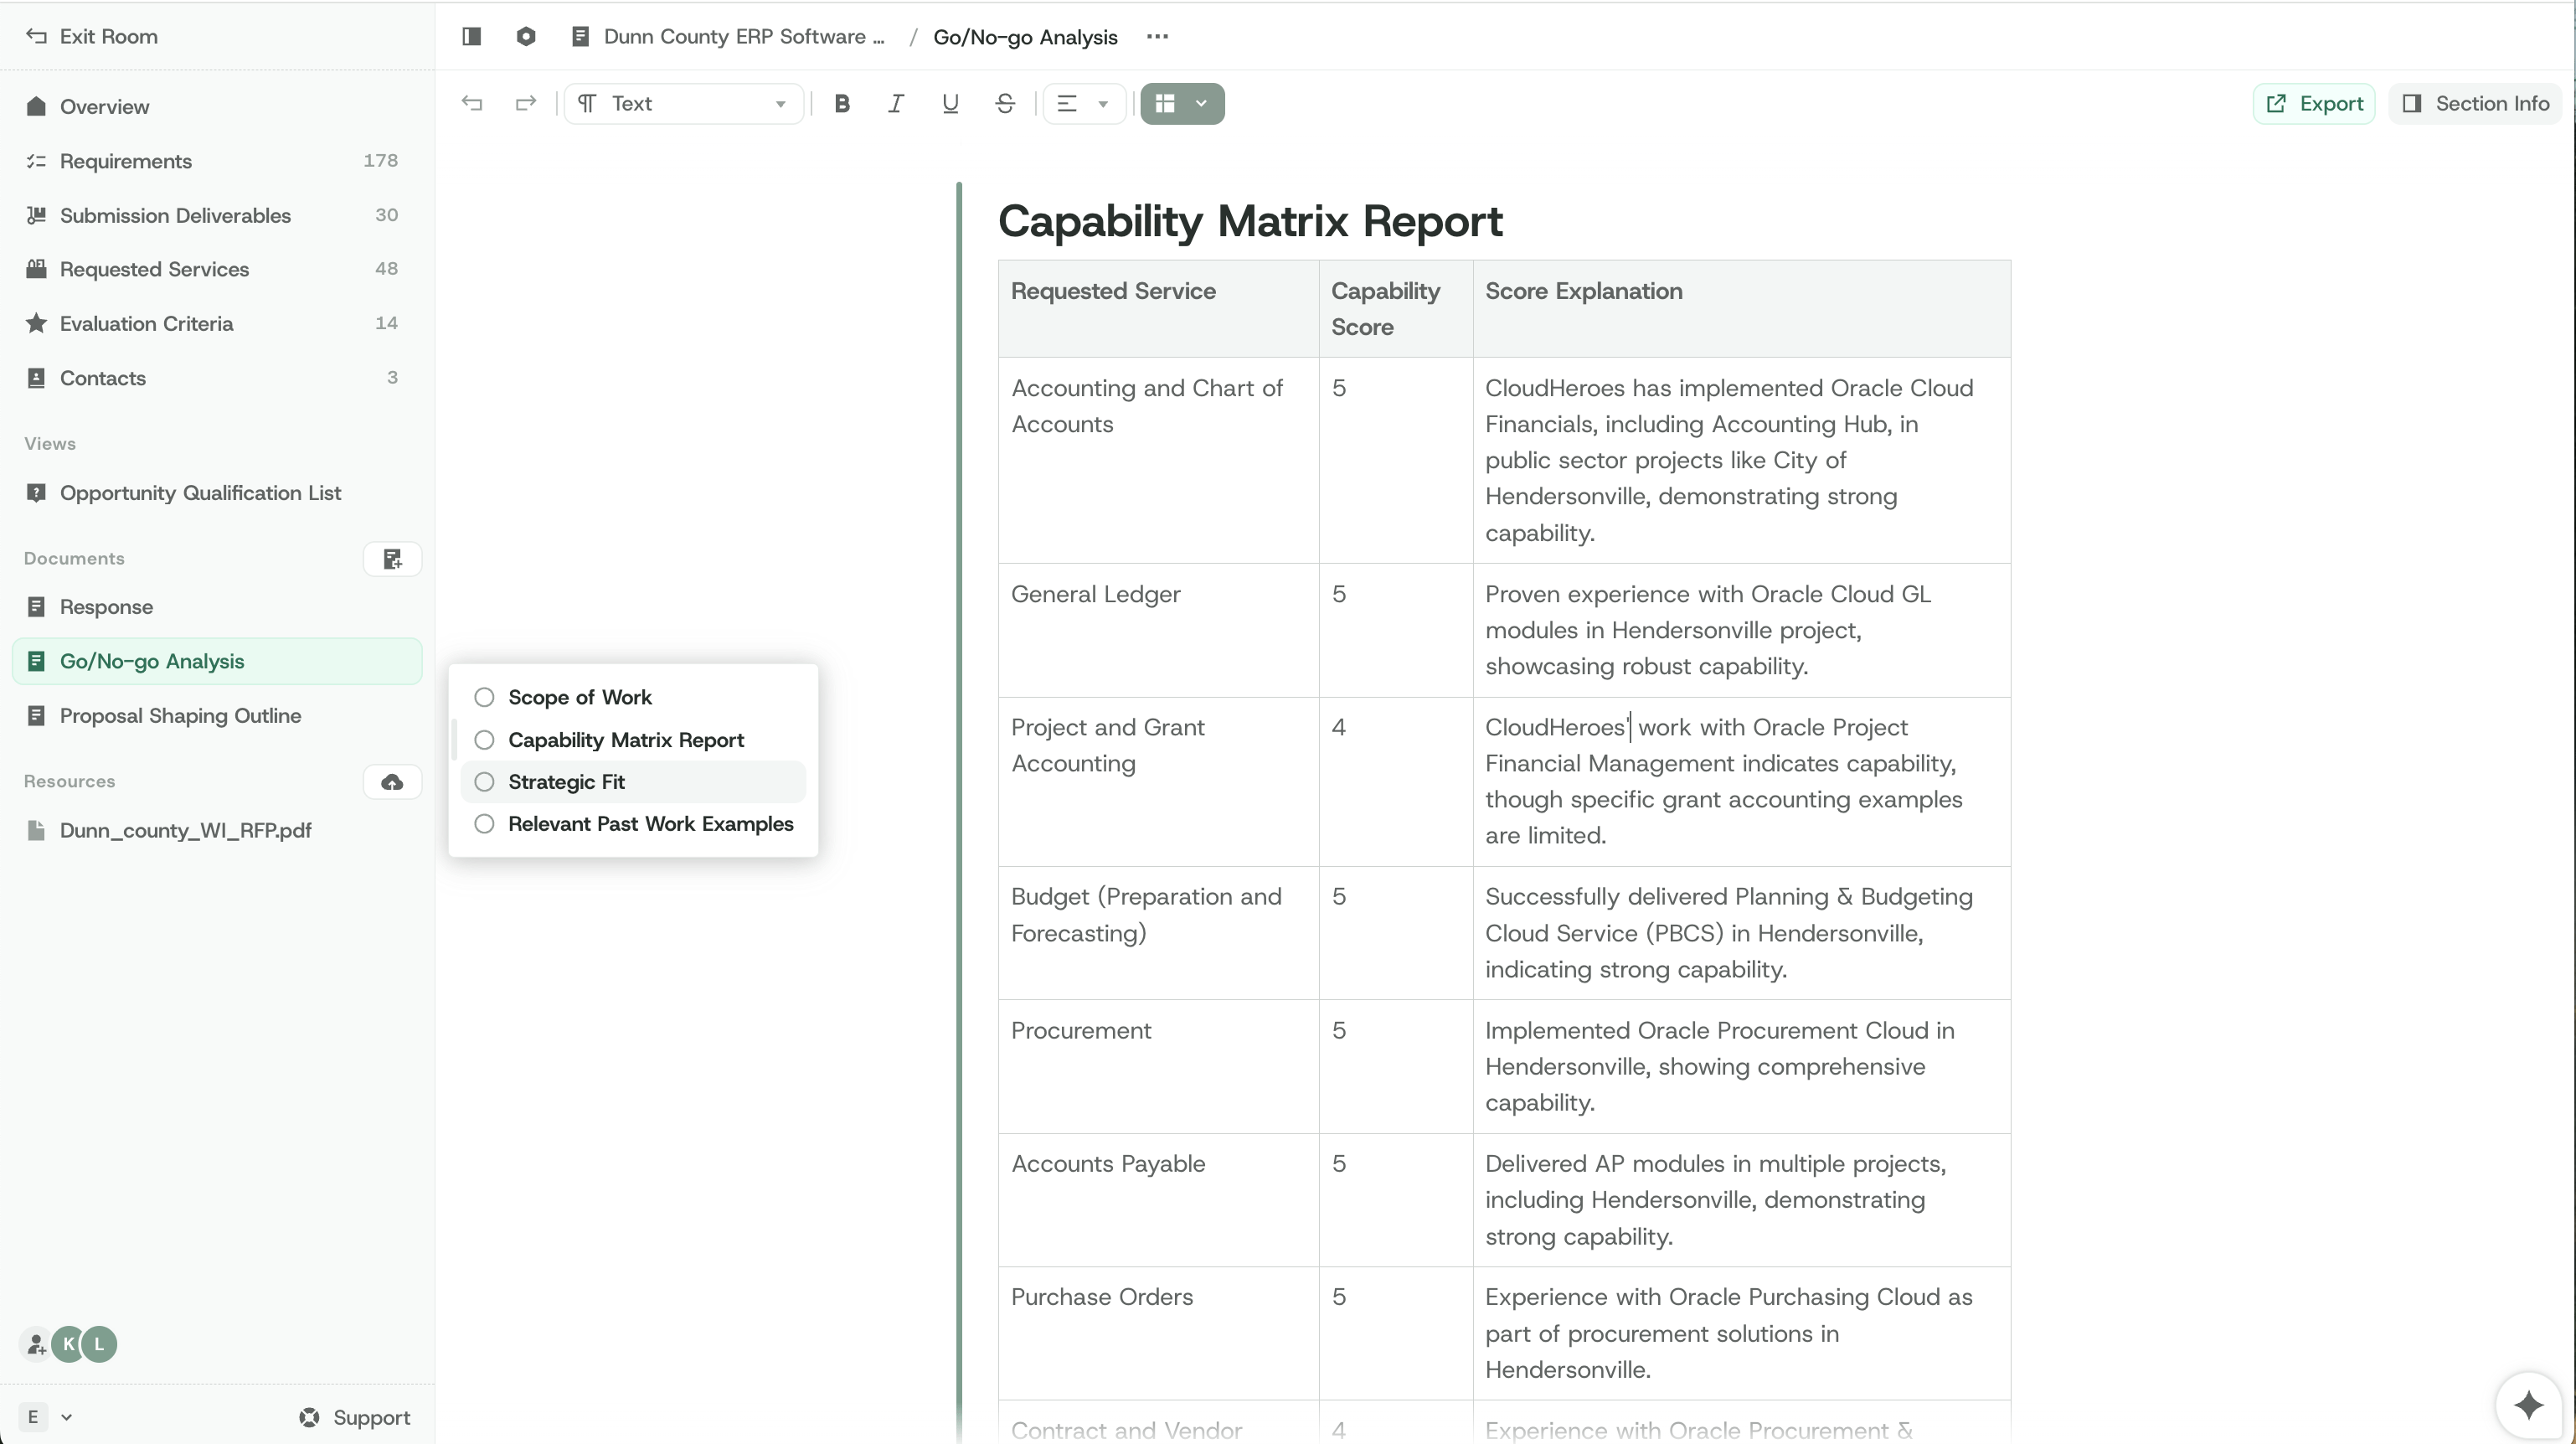Viewport: 2576px width, 1444px height.
Task: Click the Evaluation Criteria star icon
Action: (x=36, y=324)
